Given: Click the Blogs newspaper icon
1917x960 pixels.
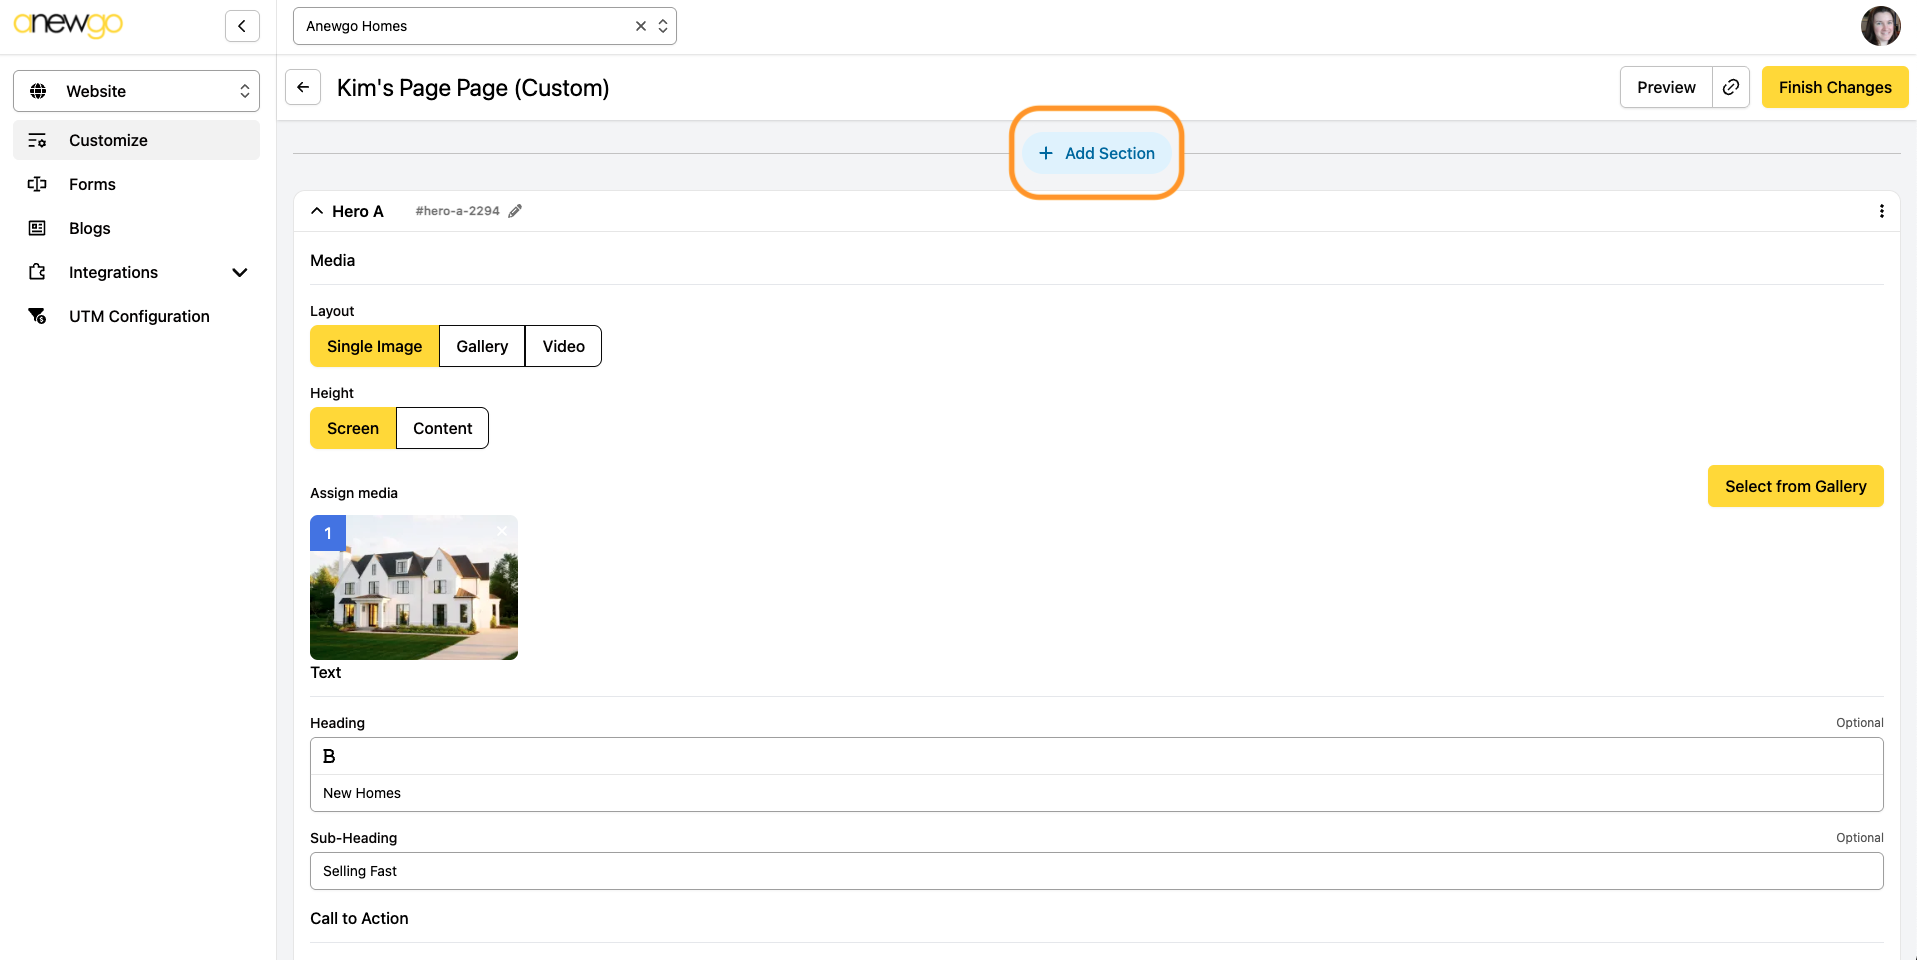Looking at the screenshot, I should [37, 228].
